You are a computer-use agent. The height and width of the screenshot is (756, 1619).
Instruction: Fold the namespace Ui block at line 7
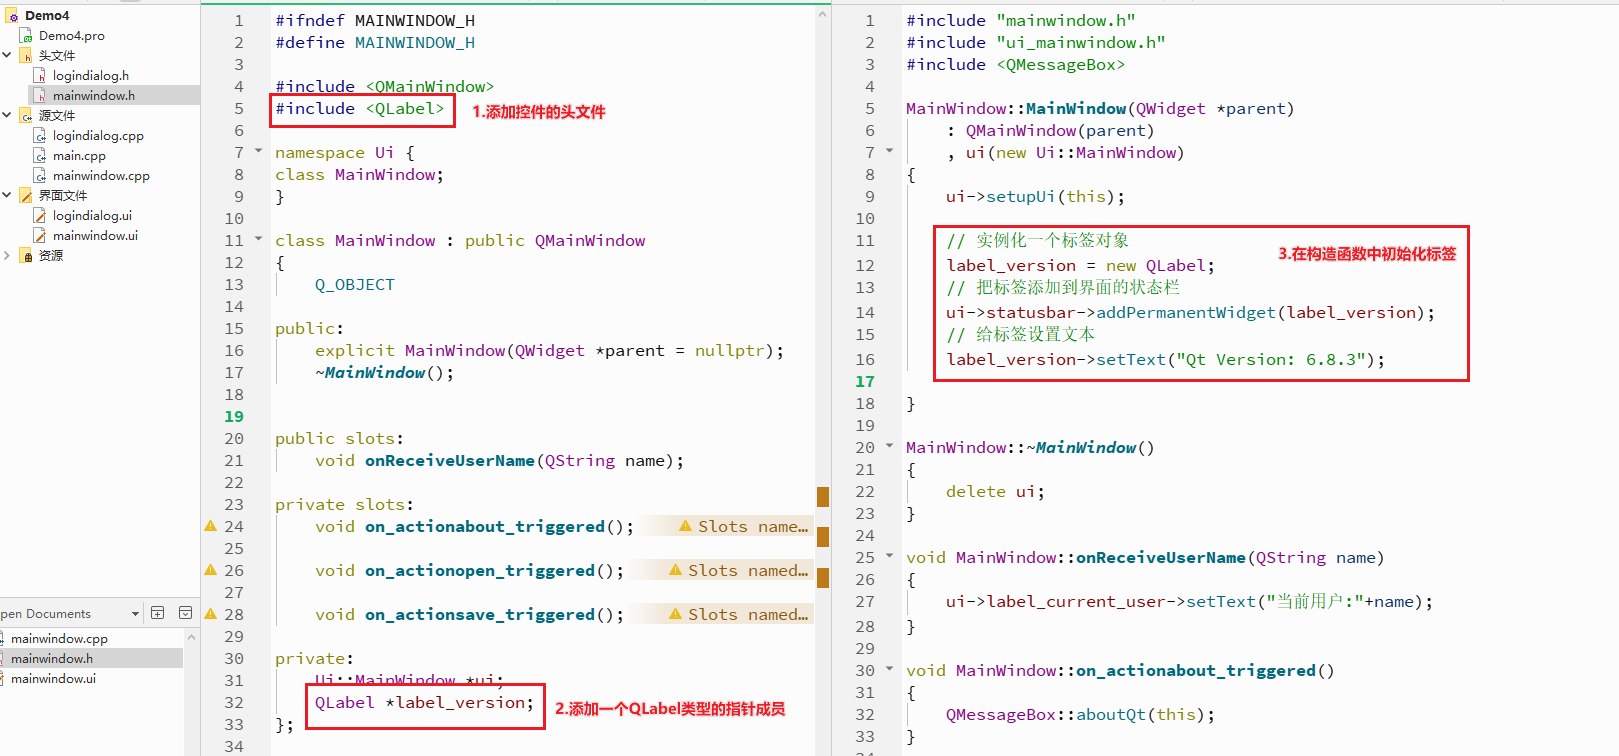[x=258, y=151]
